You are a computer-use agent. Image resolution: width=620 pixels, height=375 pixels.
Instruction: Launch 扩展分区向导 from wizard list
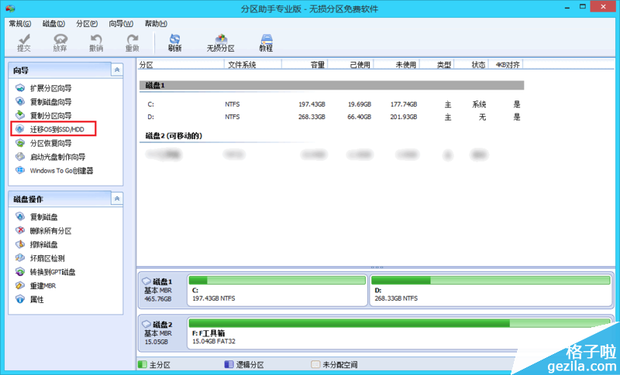43,88
